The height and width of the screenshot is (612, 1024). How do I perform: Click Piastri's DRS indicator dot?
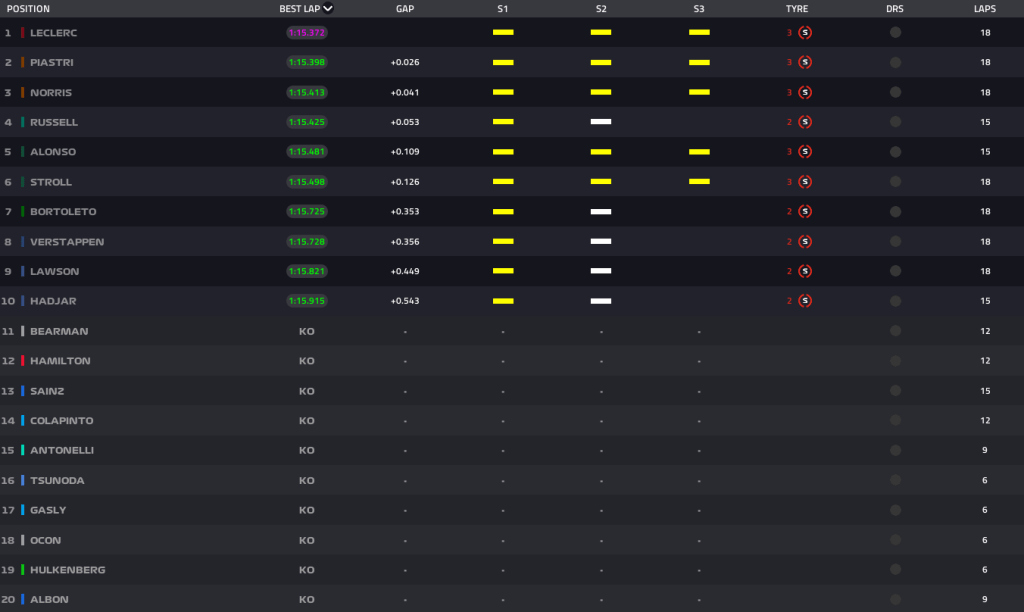895,62
